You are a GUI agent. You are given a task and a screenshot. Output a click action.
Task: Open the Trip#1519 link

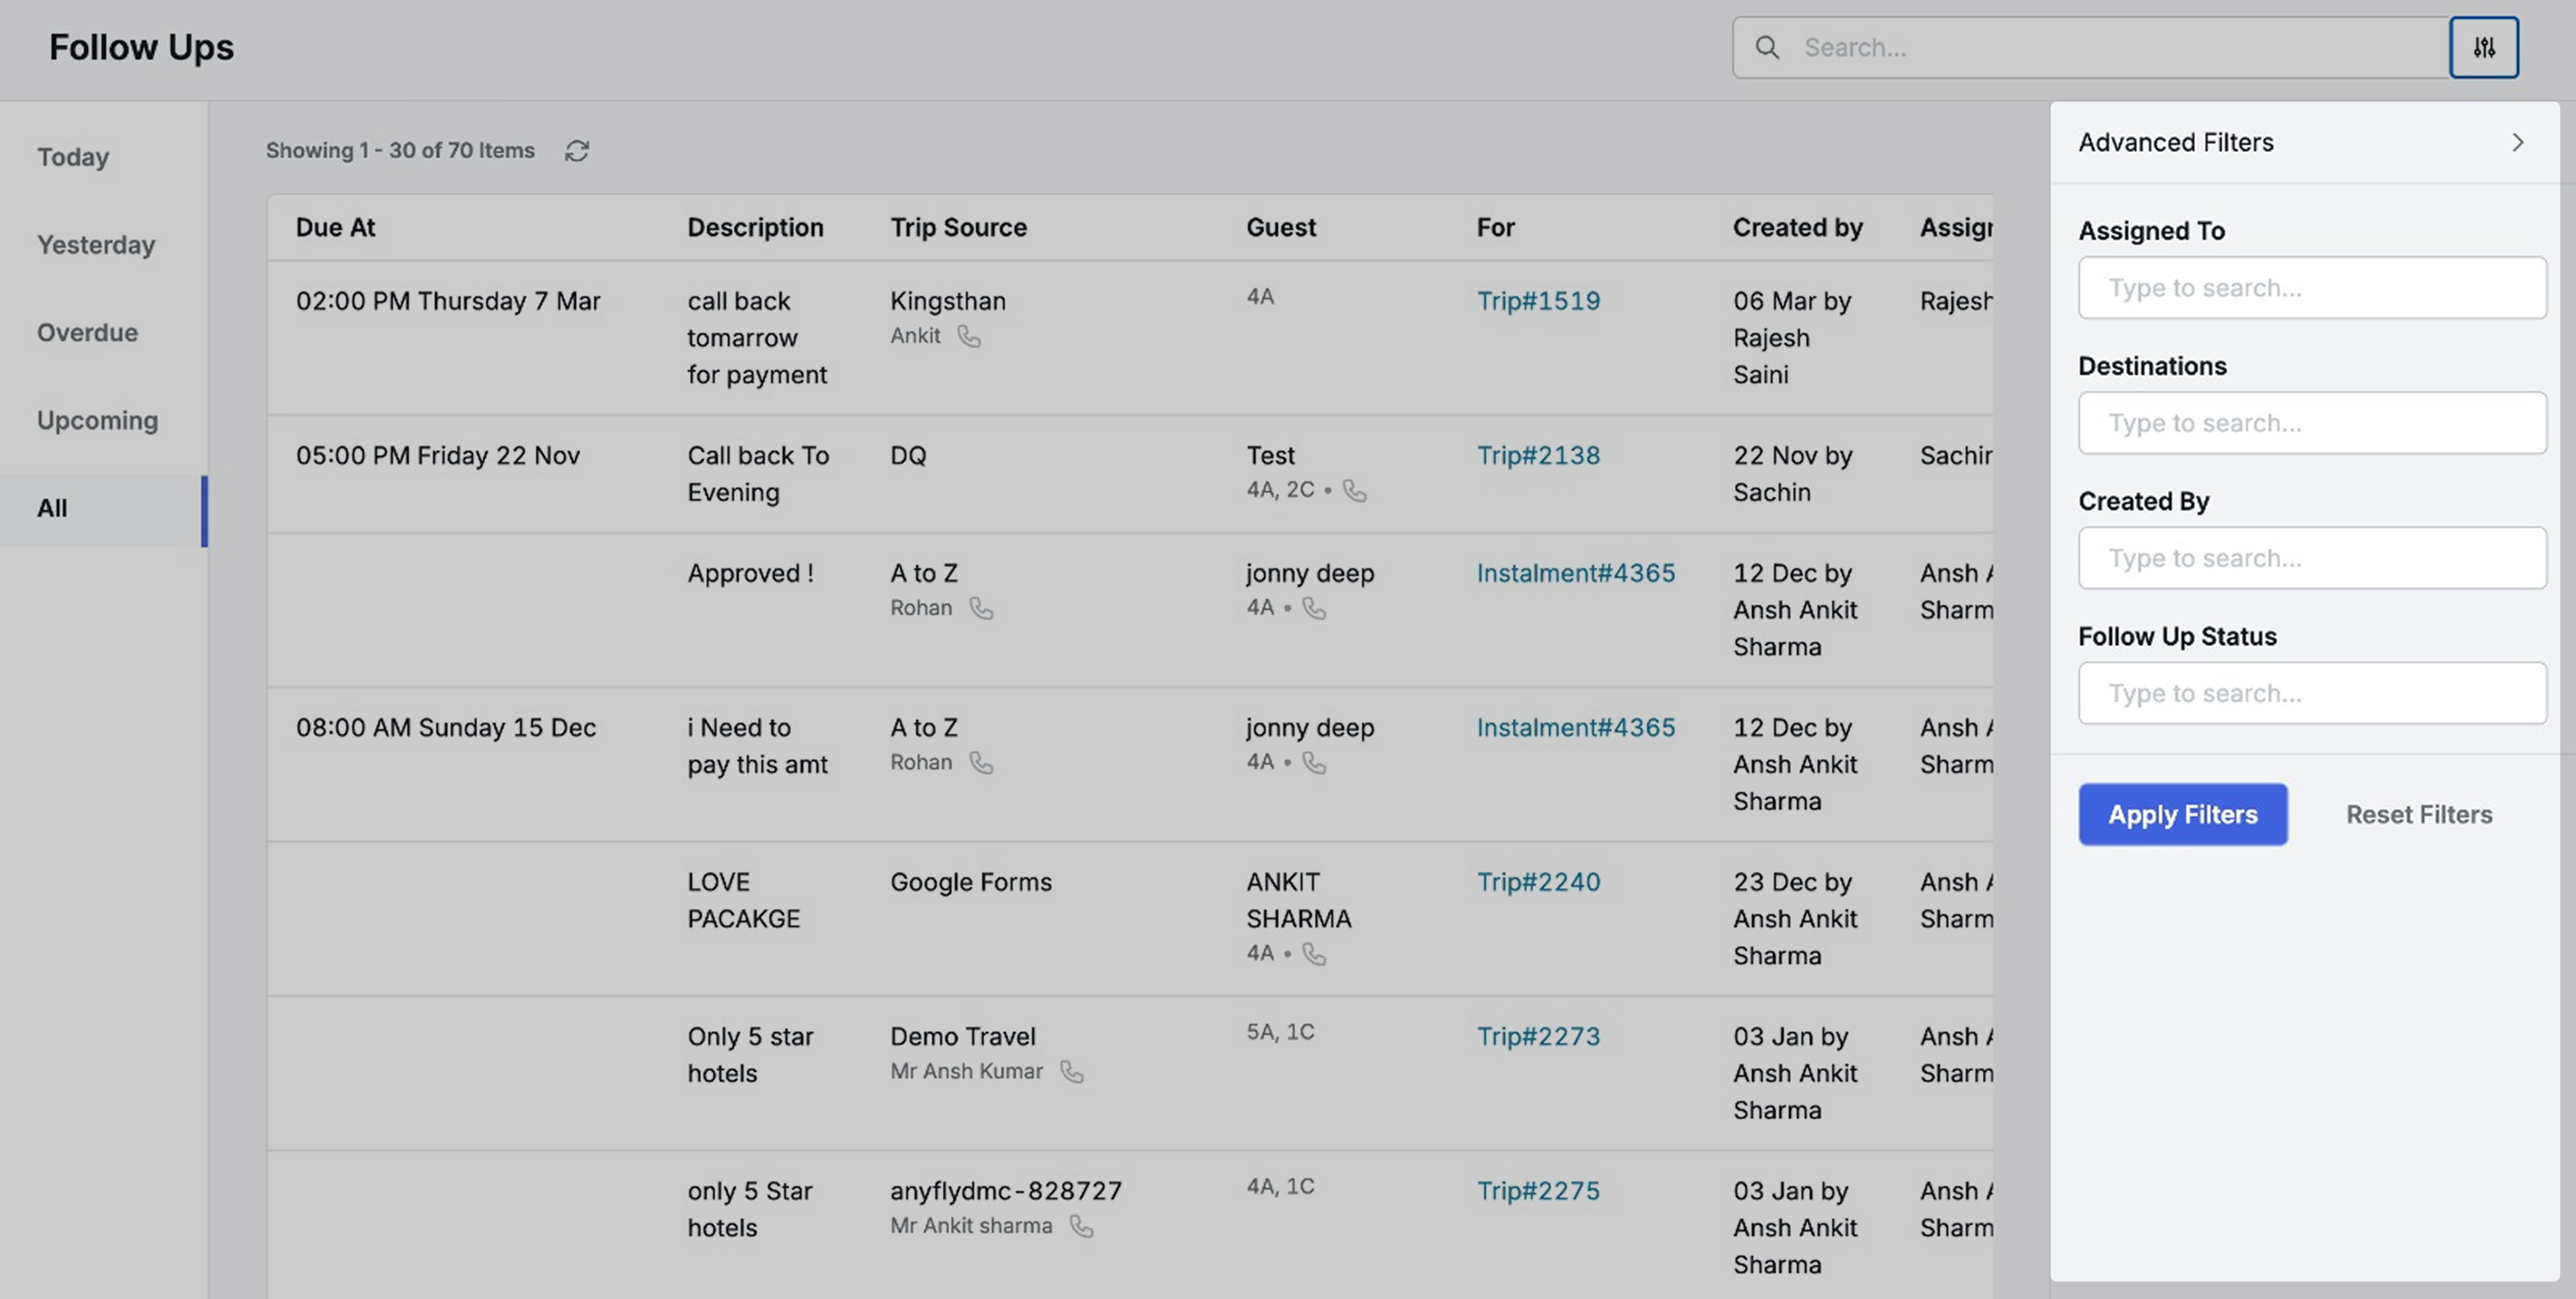(x=1538, y=301)
